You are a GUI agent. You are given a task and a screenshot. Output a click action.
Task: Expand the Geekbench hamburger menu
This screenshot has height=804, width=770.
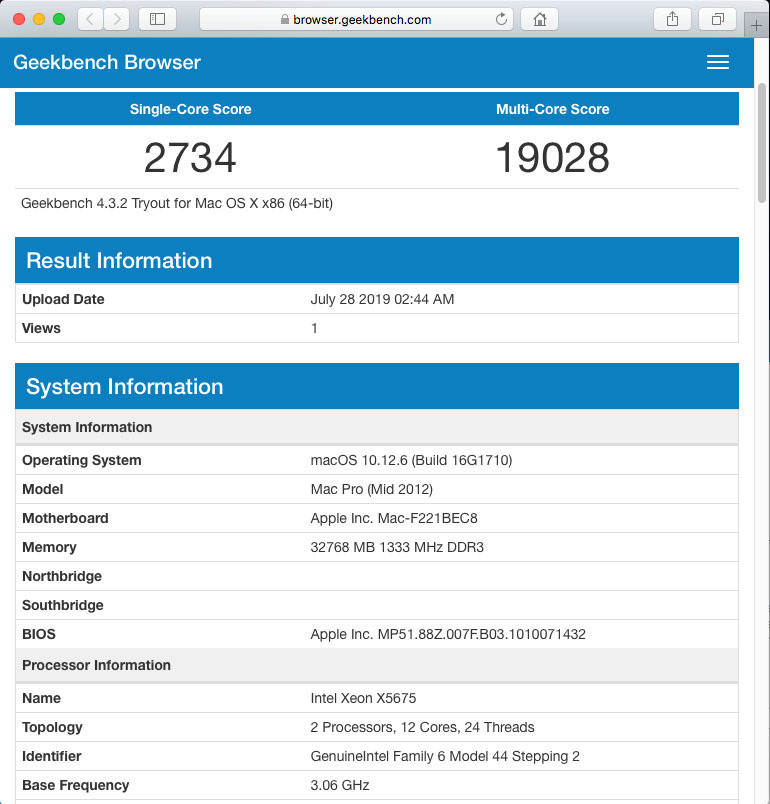coord(717,62)
